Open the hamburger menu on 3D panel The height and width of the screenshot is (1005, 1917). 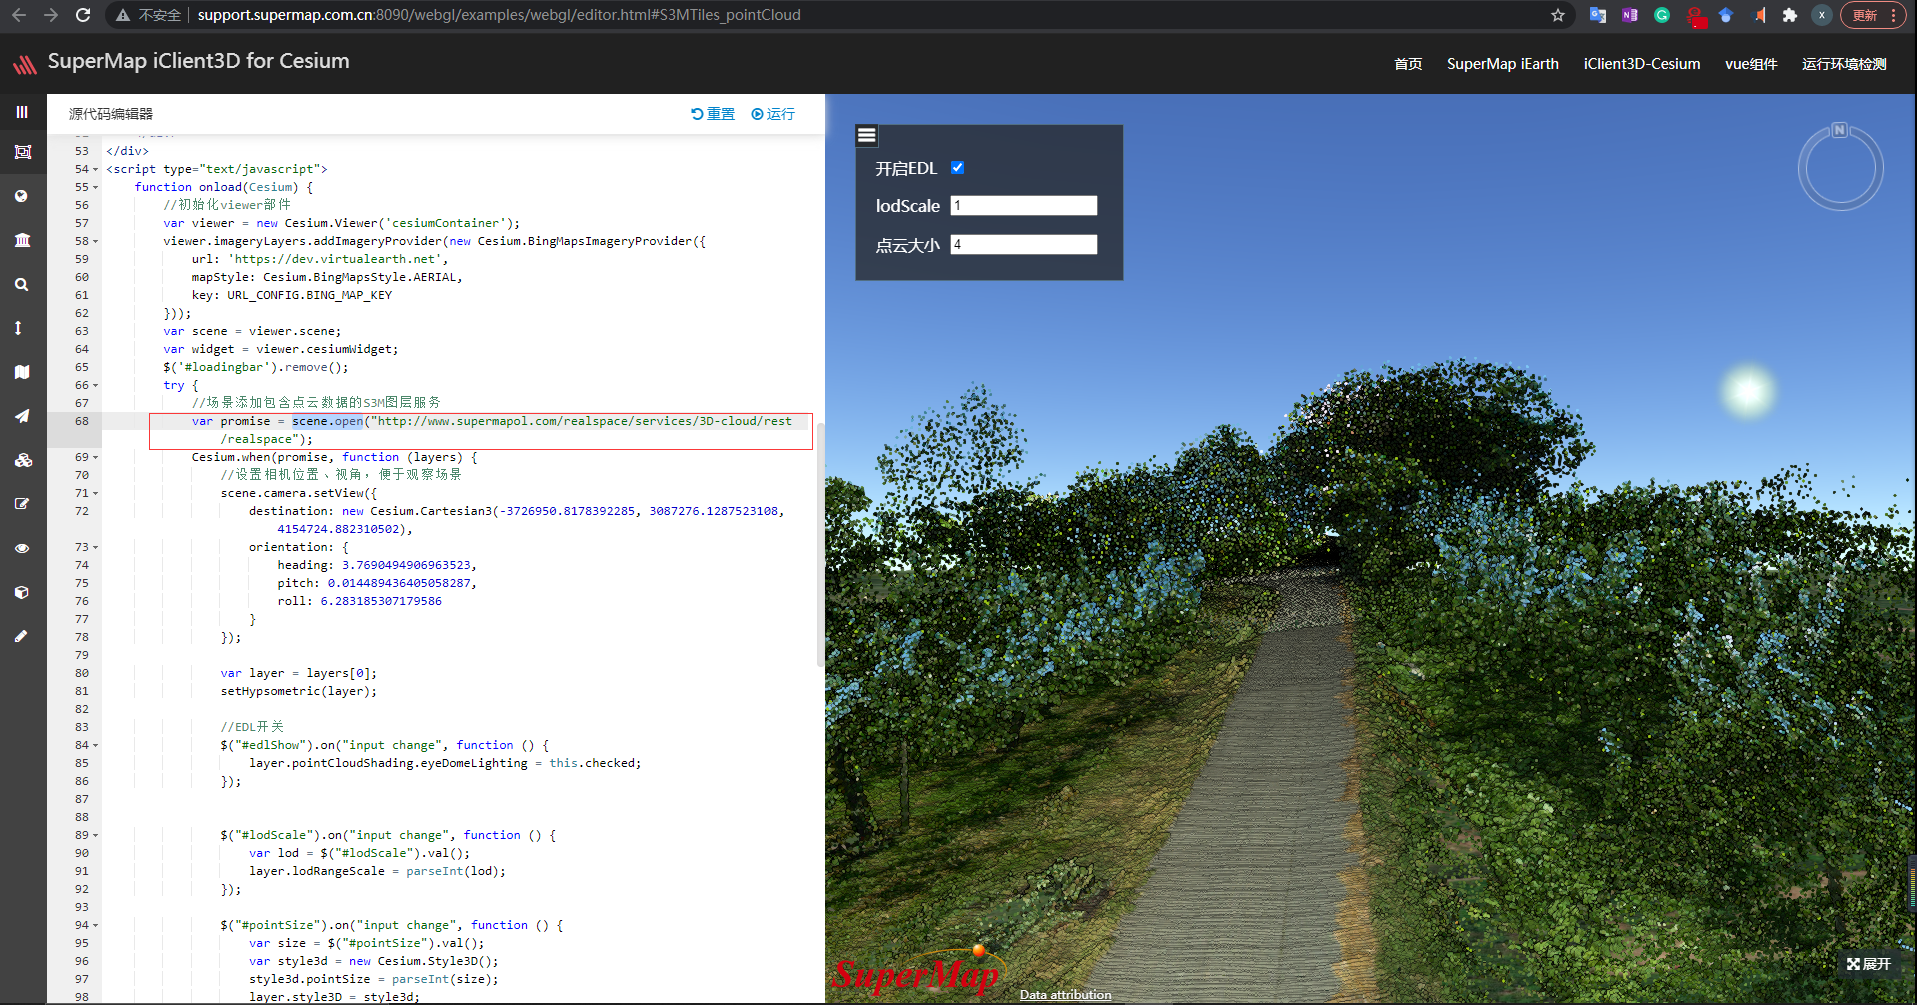point(867,135)
